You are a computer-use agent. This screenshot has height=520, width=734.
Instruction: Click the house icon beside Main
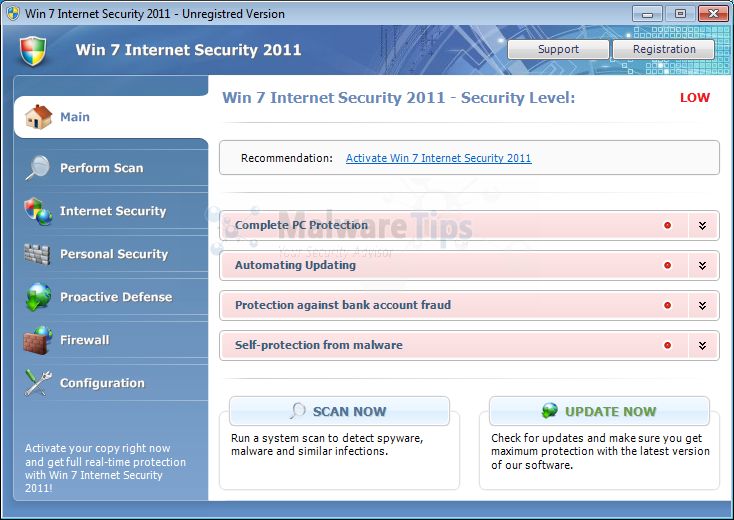coord(38,117)
